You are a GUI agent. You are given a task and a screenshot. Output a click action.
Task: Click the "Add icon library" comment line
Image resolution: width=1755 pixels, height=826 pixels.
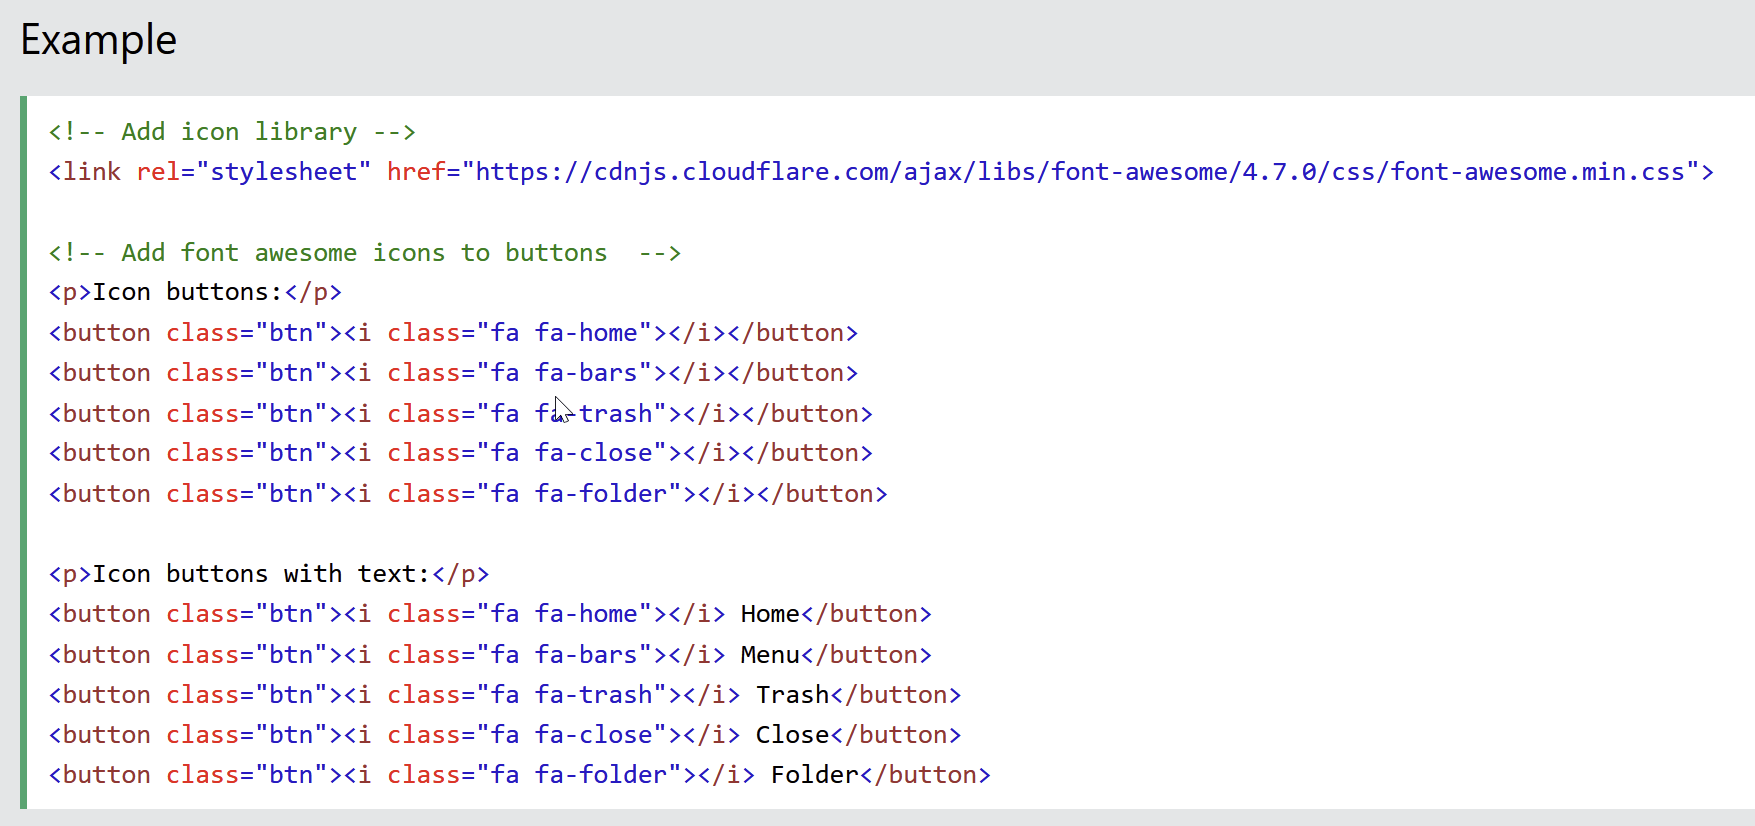[x=232, y=132]
